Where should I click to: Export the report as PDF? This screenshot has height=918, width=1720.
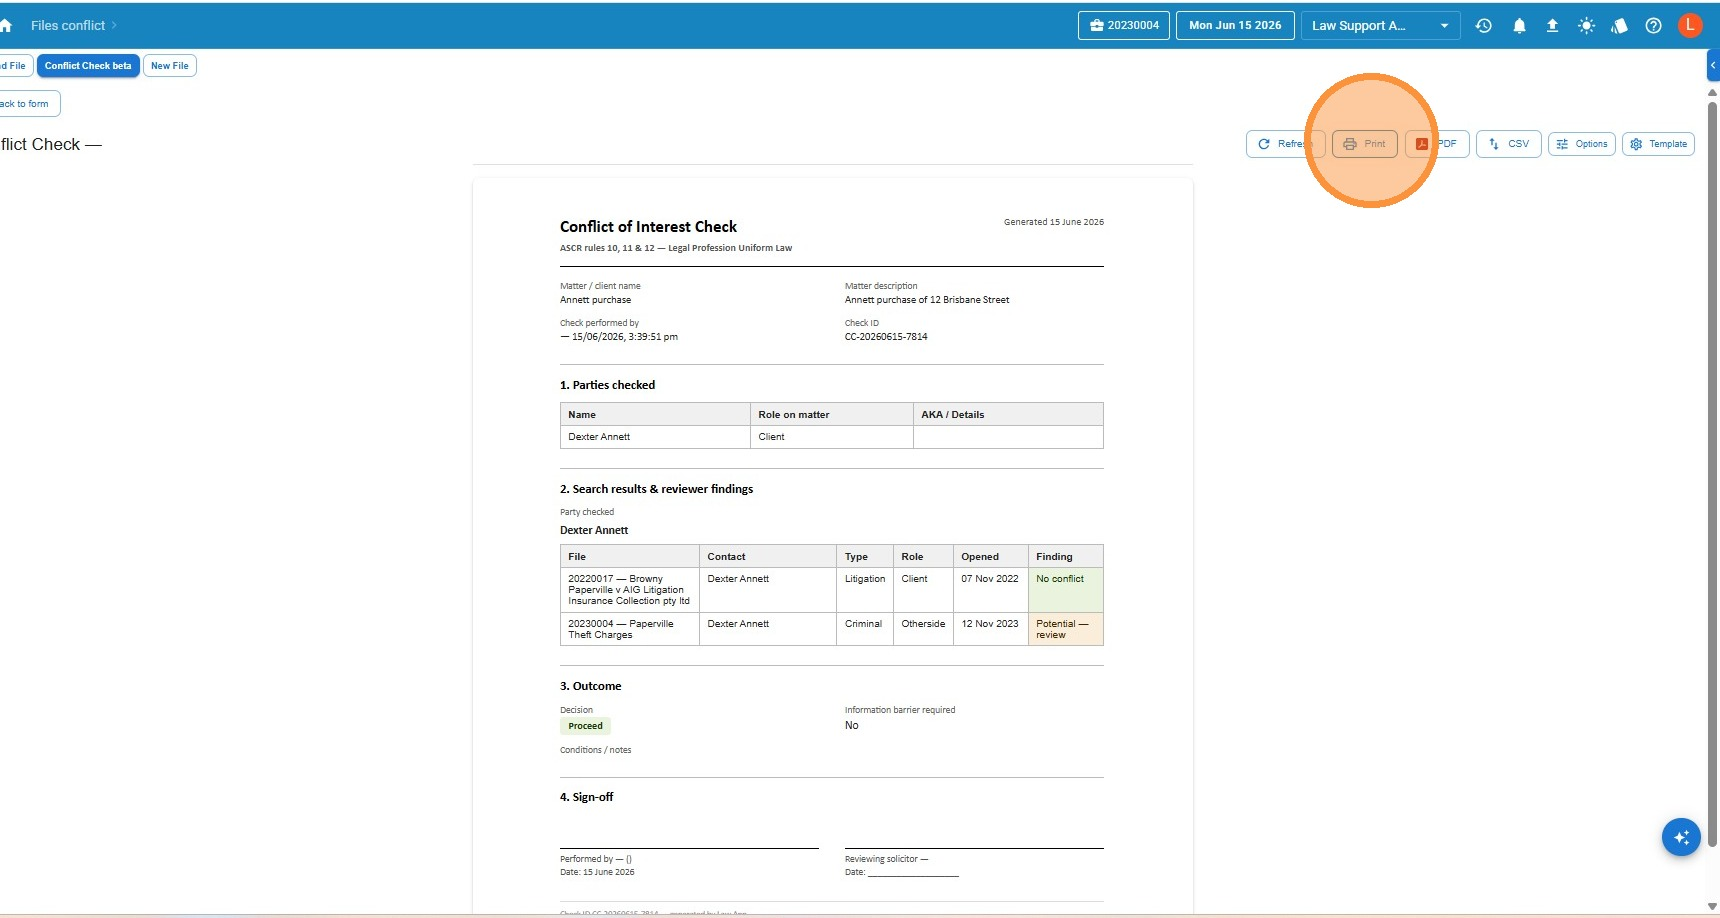[x=1437, y=144]
